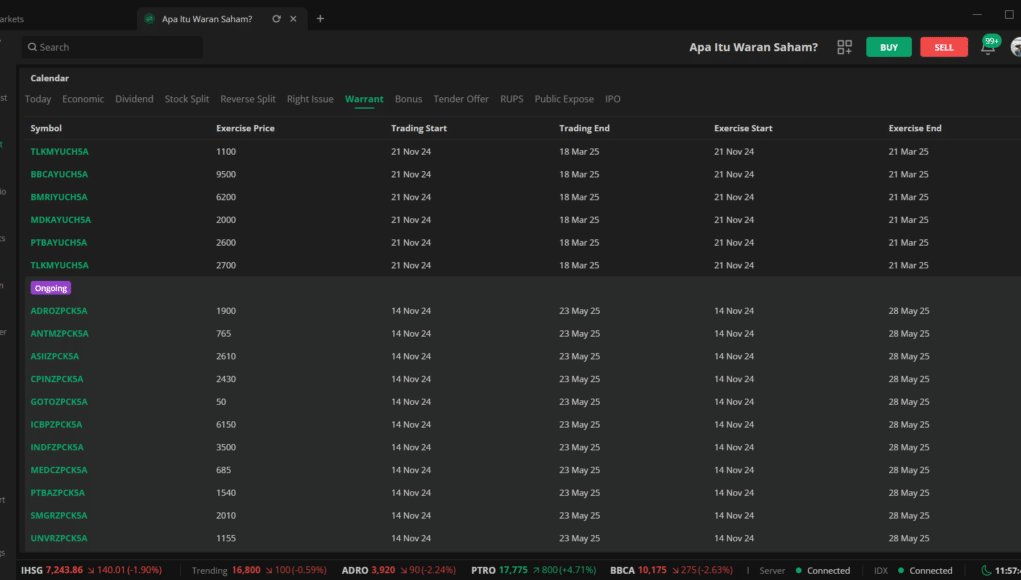This screenshot has height=580, width=1021.
Task: Close the Apa Itu Waran Saham tab
Action: pyautogui.click(x=293, y=19)
